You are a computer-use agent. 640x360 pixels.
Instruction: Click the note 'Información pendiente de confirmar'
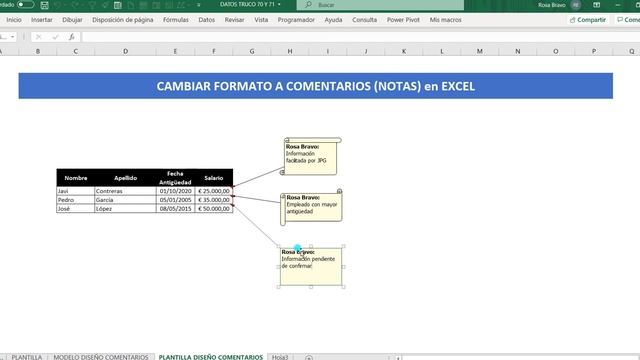(x=311, y=267)
